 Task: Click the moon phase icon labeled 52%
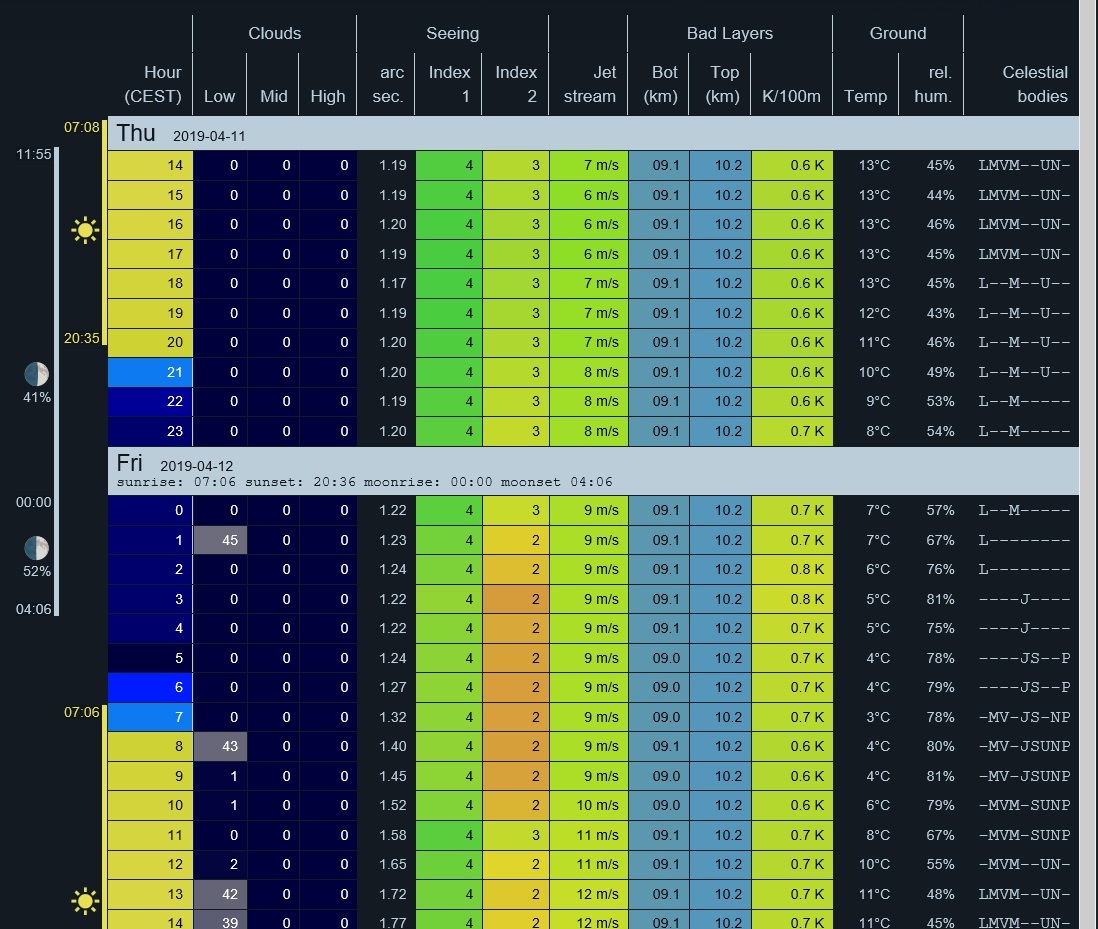point(37,548)
